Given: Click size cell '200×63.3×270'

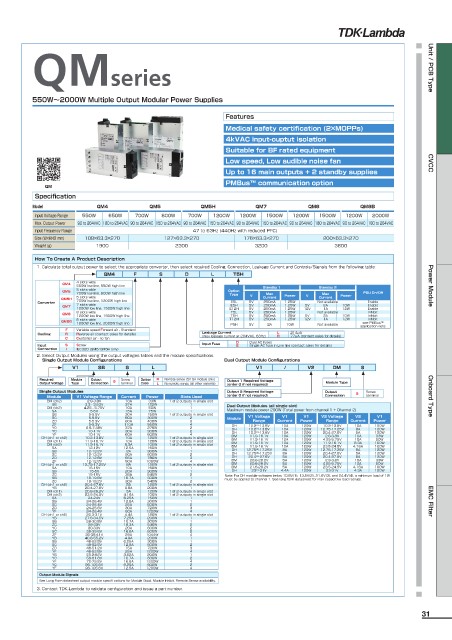Looking at the screenshot, I should pos(341,238).
